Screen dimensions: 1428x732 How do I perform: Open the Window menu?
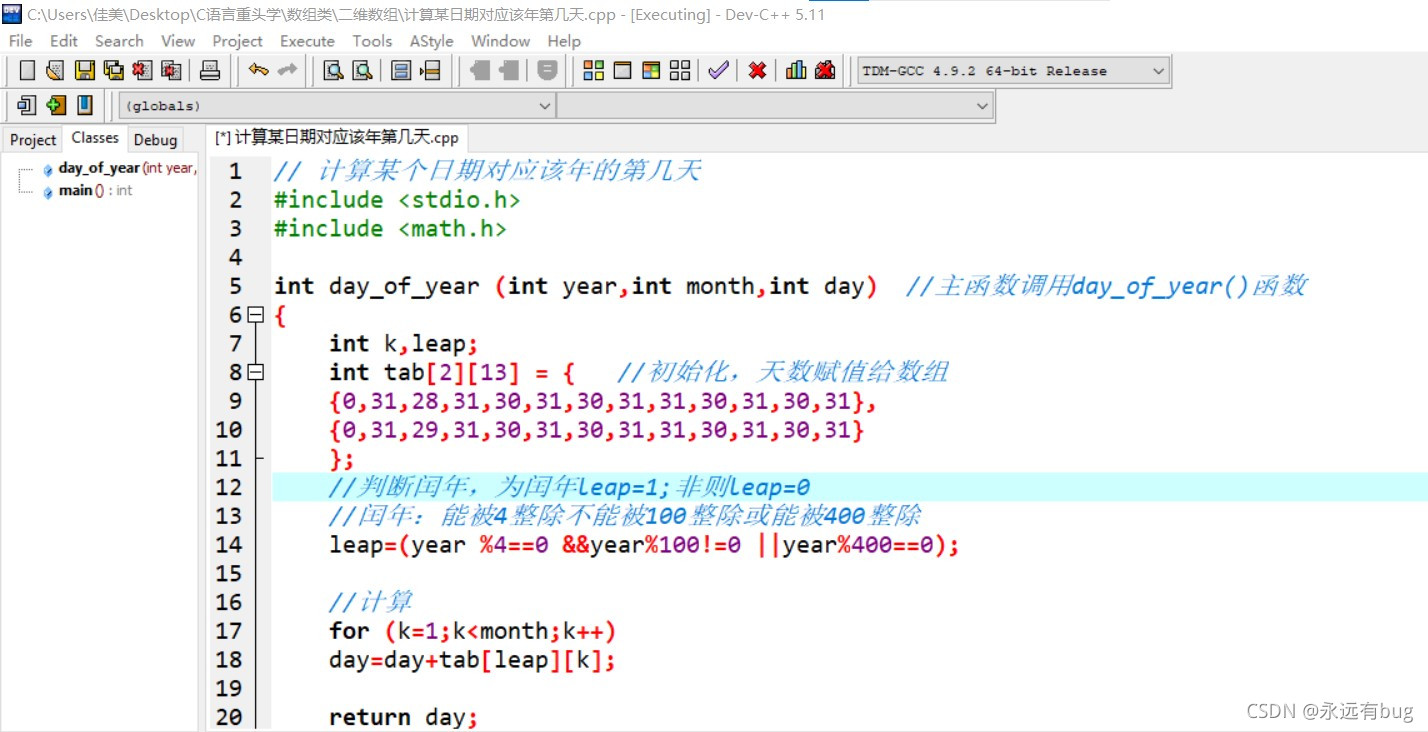click(500, 41)
